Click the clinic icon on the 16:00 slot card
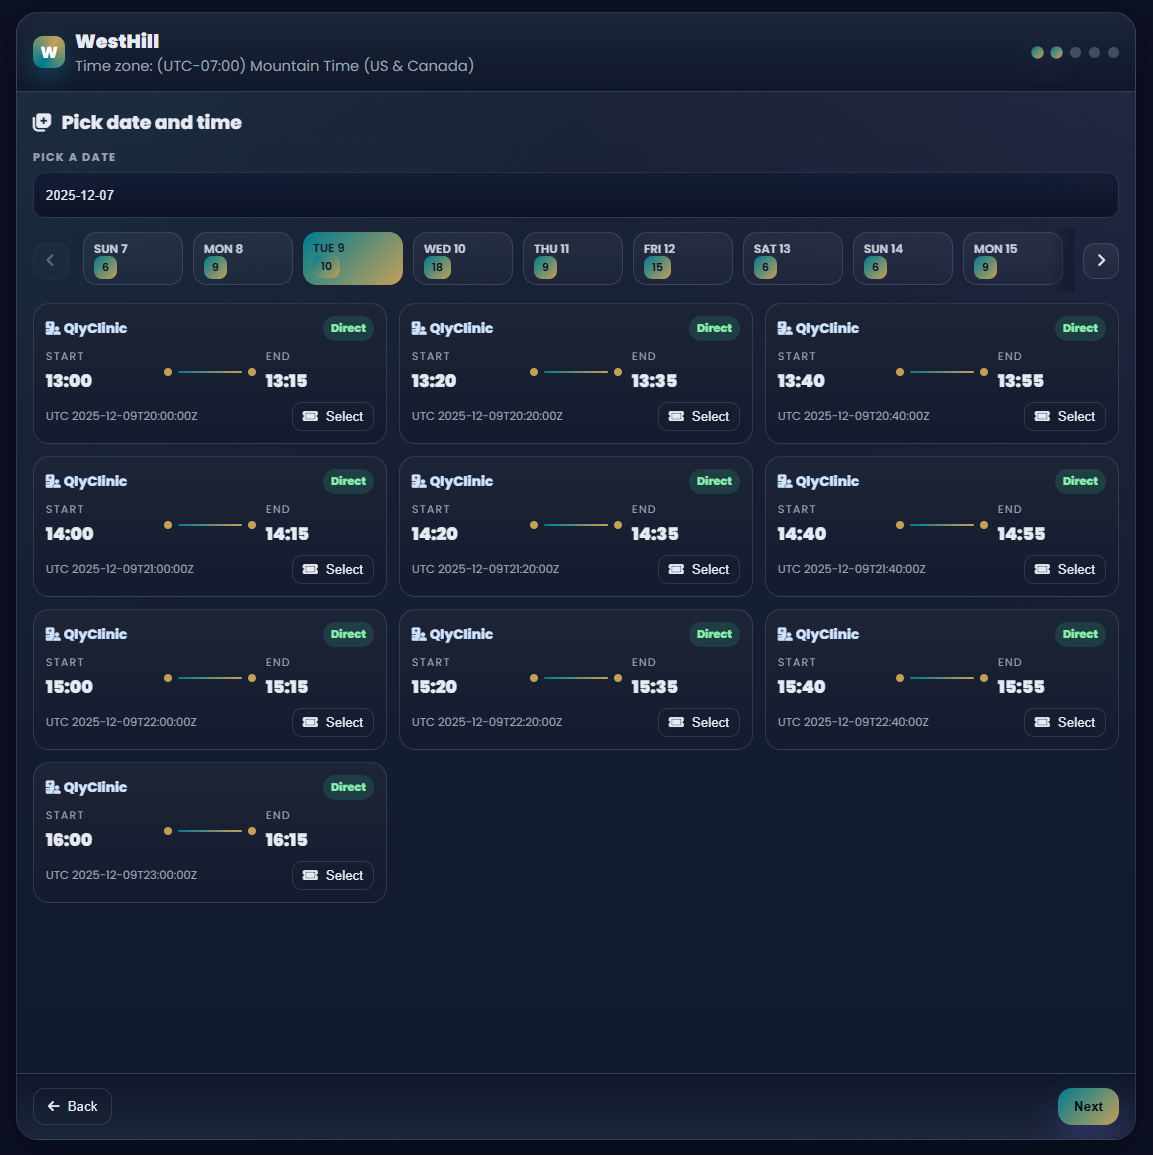The width and height of the screenshot is (1153, 1155). point(53,787)
